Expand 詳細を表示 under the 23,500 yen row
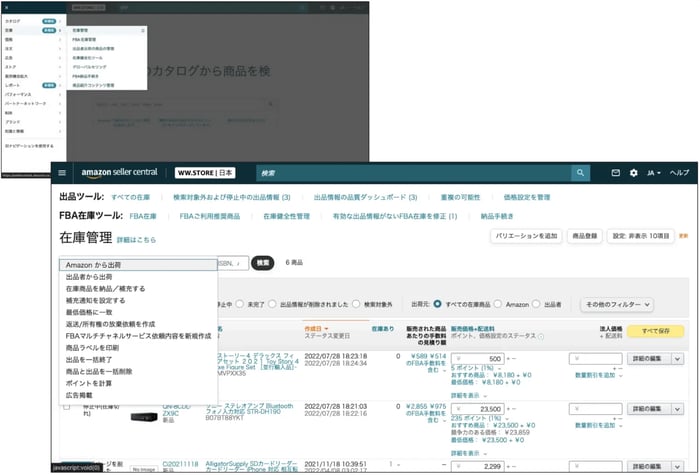This screenshot has width=700, height=475. coord(469,453)
